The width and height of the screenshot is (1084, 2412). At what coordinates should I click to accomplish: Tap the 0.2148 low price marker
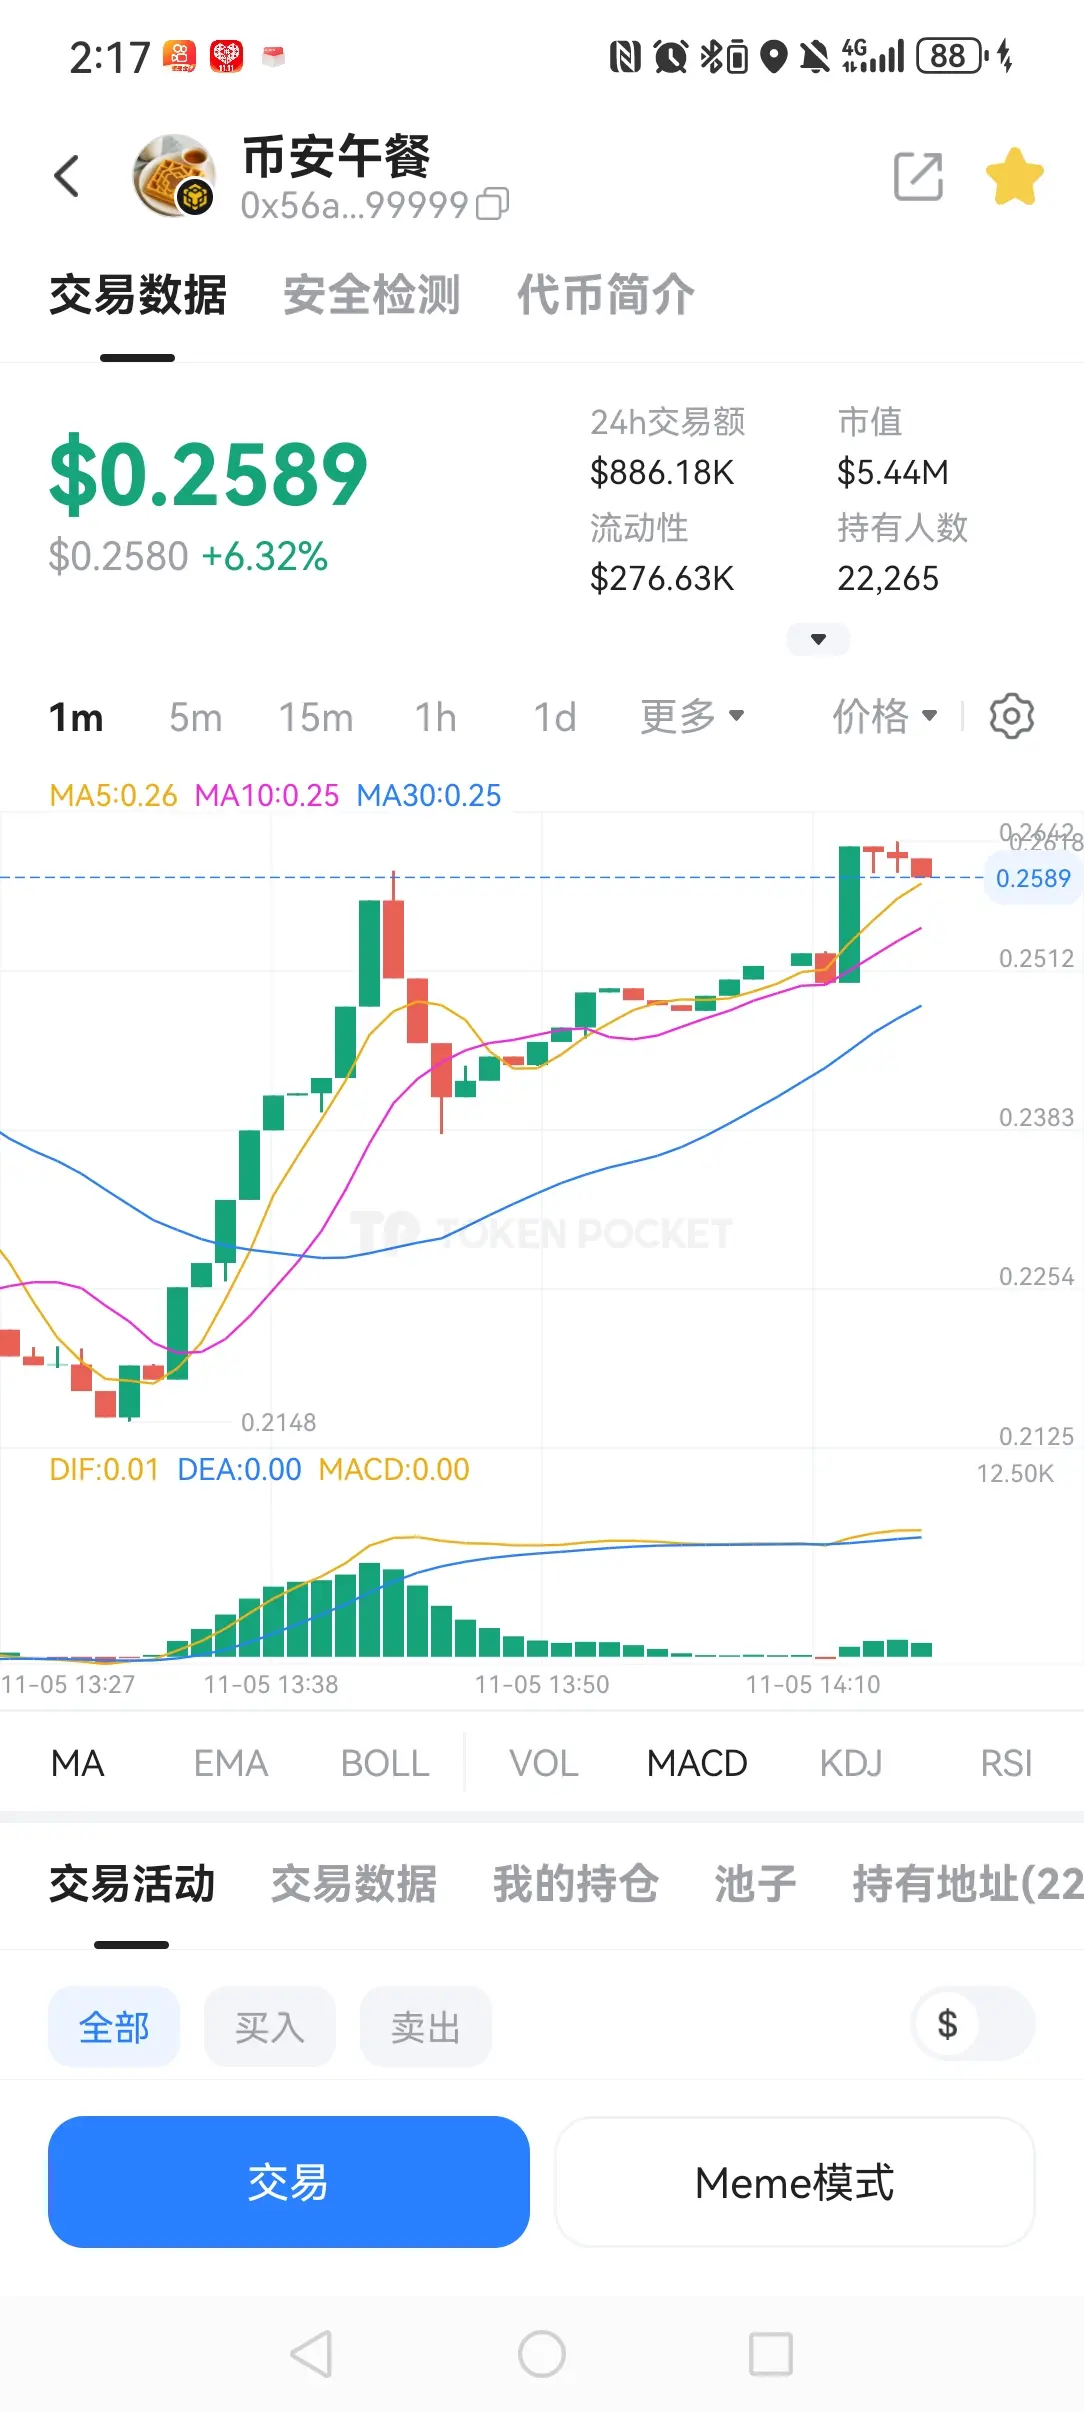278,1422
